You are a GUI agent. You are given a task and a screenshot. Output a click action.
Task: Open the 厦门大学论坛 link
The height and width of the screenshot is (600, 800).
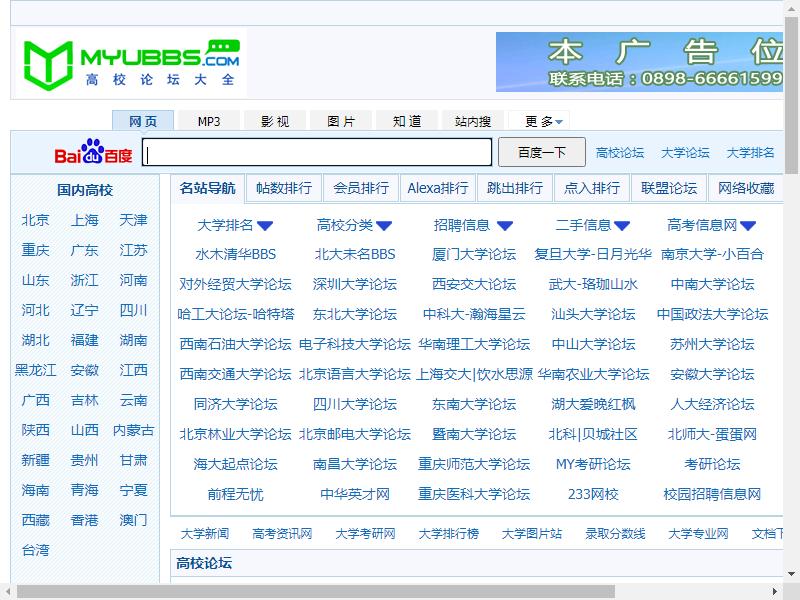click(x=474, y=254)
